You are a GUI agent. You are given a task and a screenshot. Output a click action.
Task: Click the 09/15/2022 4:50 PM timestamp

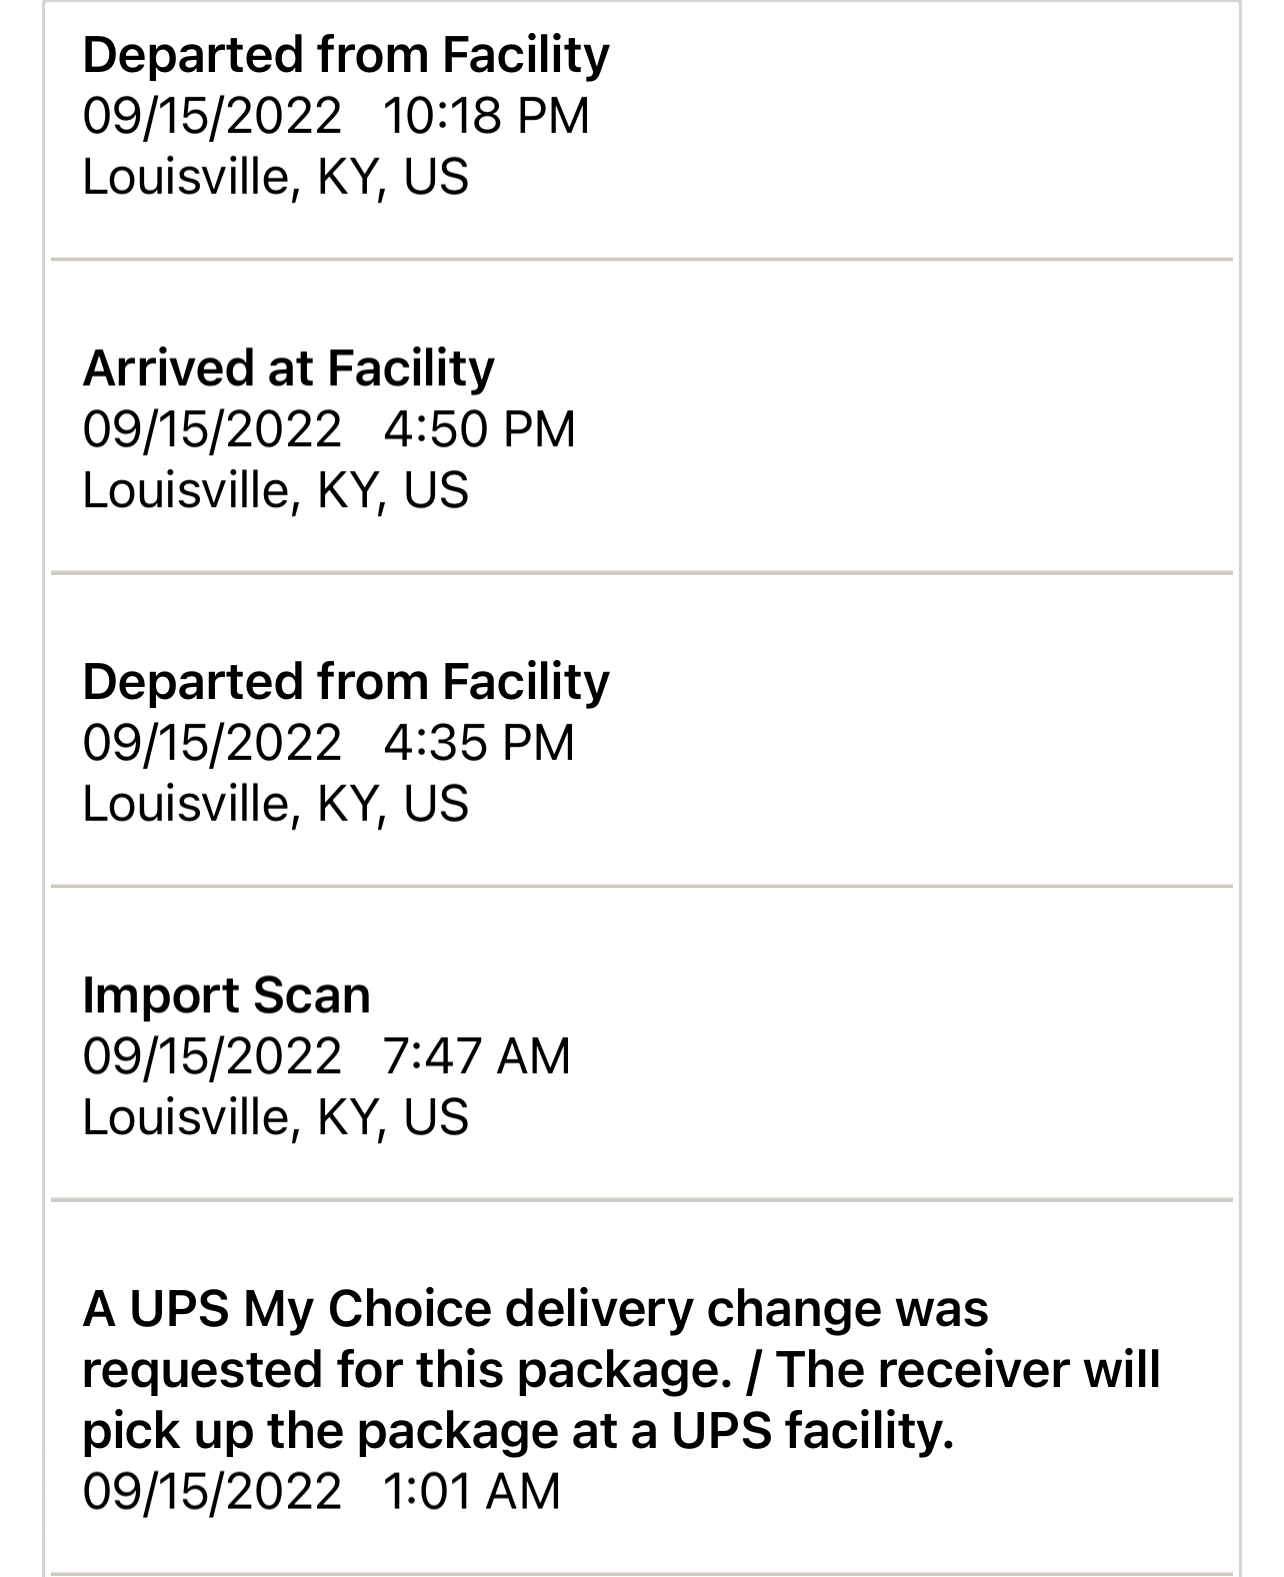(x=329, y=429)
